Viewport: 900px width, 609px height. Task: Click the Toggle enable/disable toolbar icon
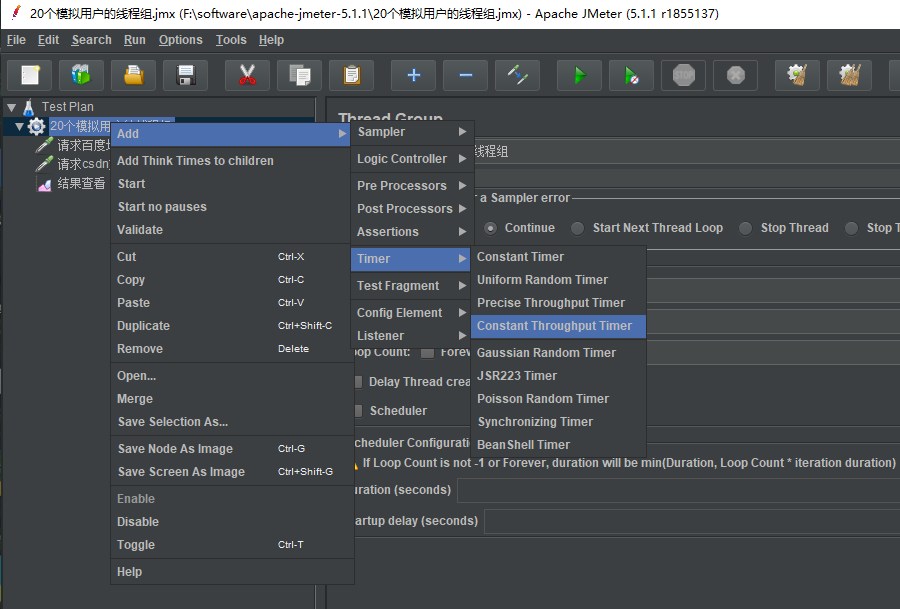click(x=517, y=75)
